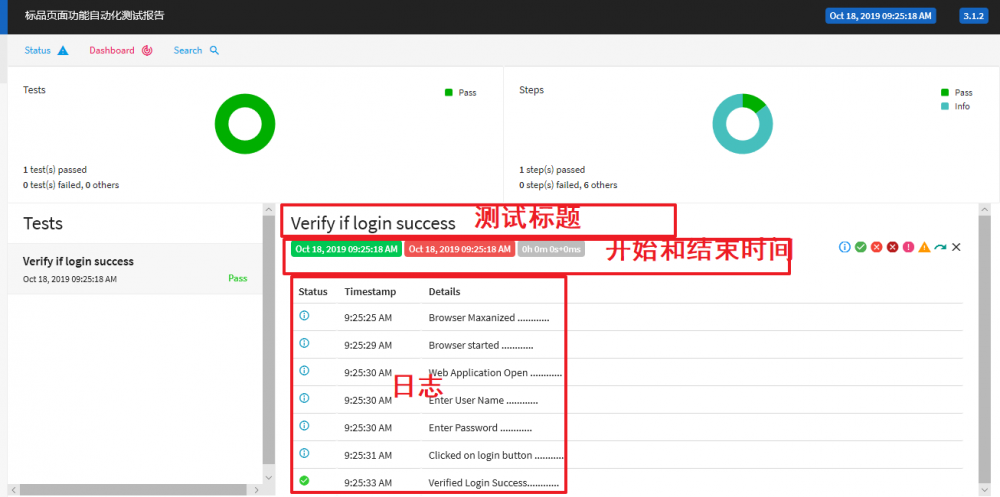This screenshot has height=497, width=1000.
Task: Click info icon on Enter User Name row
Action: tap(304, 397)
